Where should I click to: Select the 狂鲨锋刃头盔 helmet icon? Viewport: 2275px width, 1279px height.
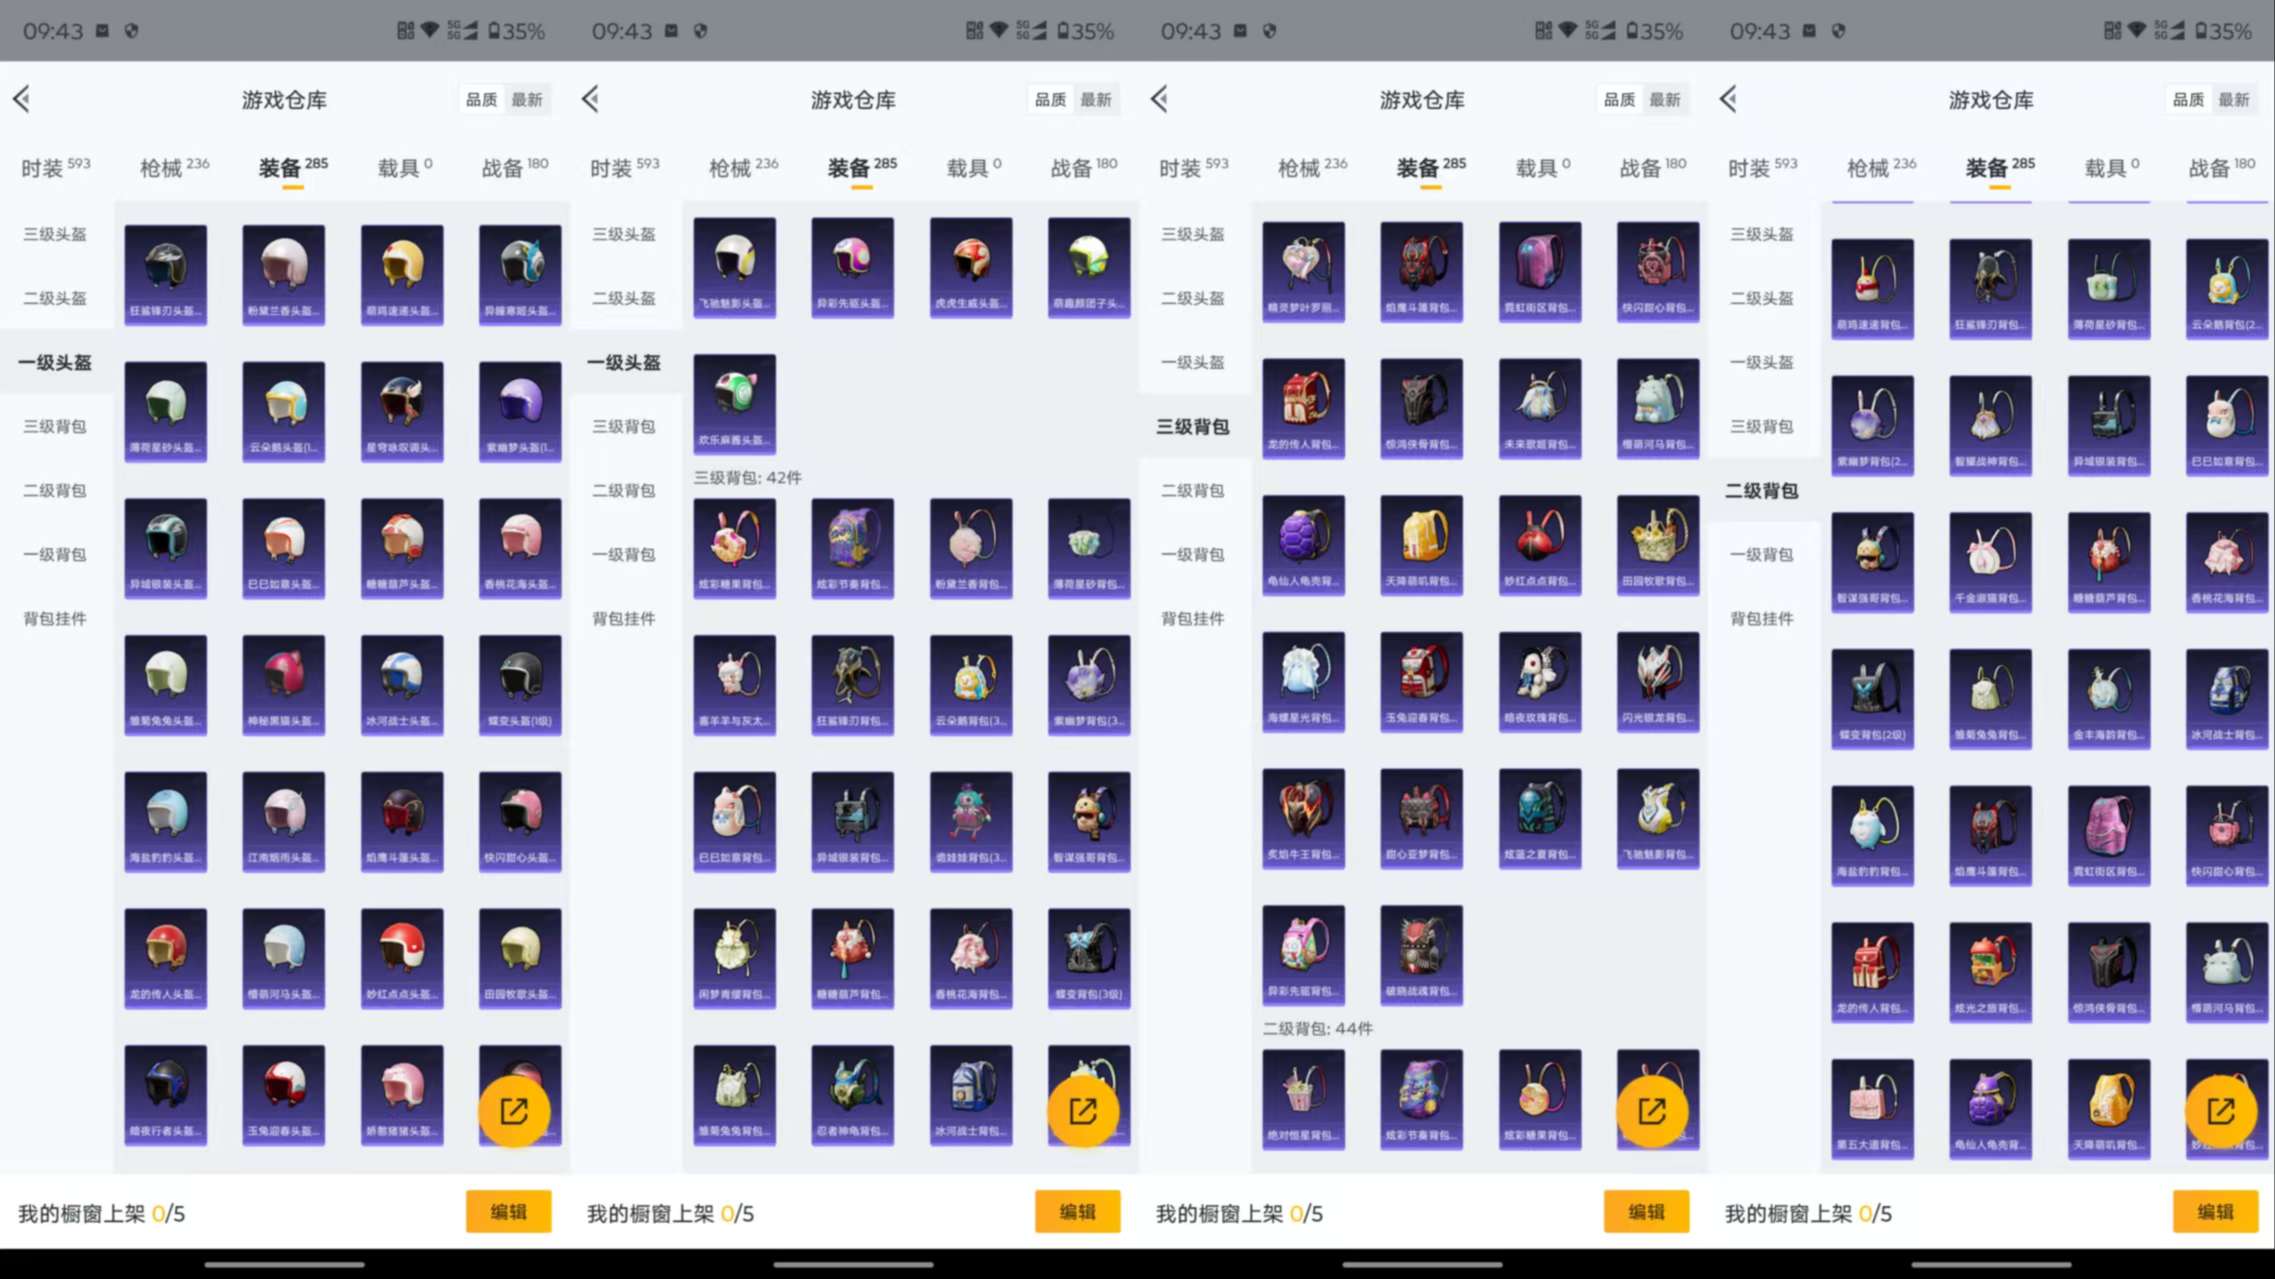click(x=165, y=272)
